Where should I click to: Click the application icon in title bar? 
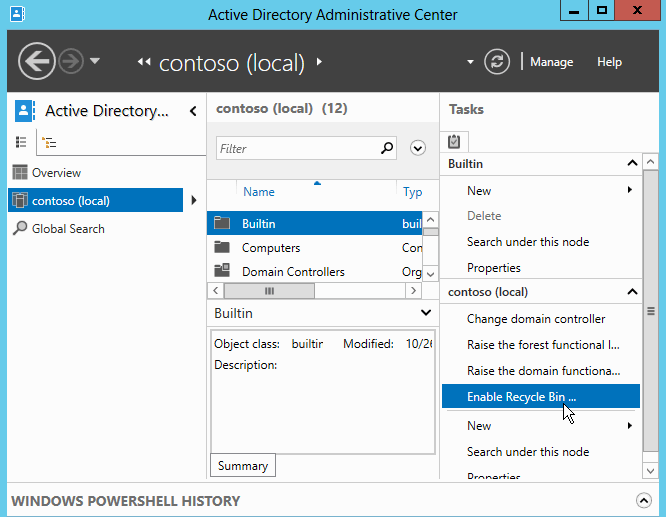click(17, 14)
